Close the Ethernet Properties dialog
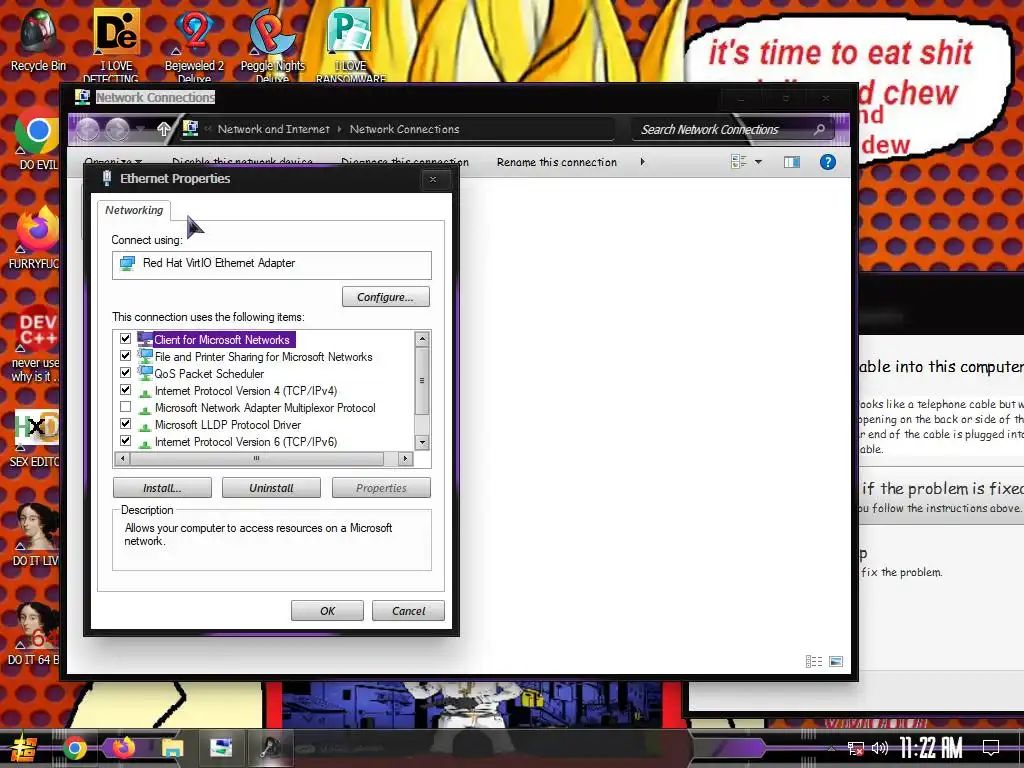The height and width of the screenshot is (768, 1024). tap(432, 180)
